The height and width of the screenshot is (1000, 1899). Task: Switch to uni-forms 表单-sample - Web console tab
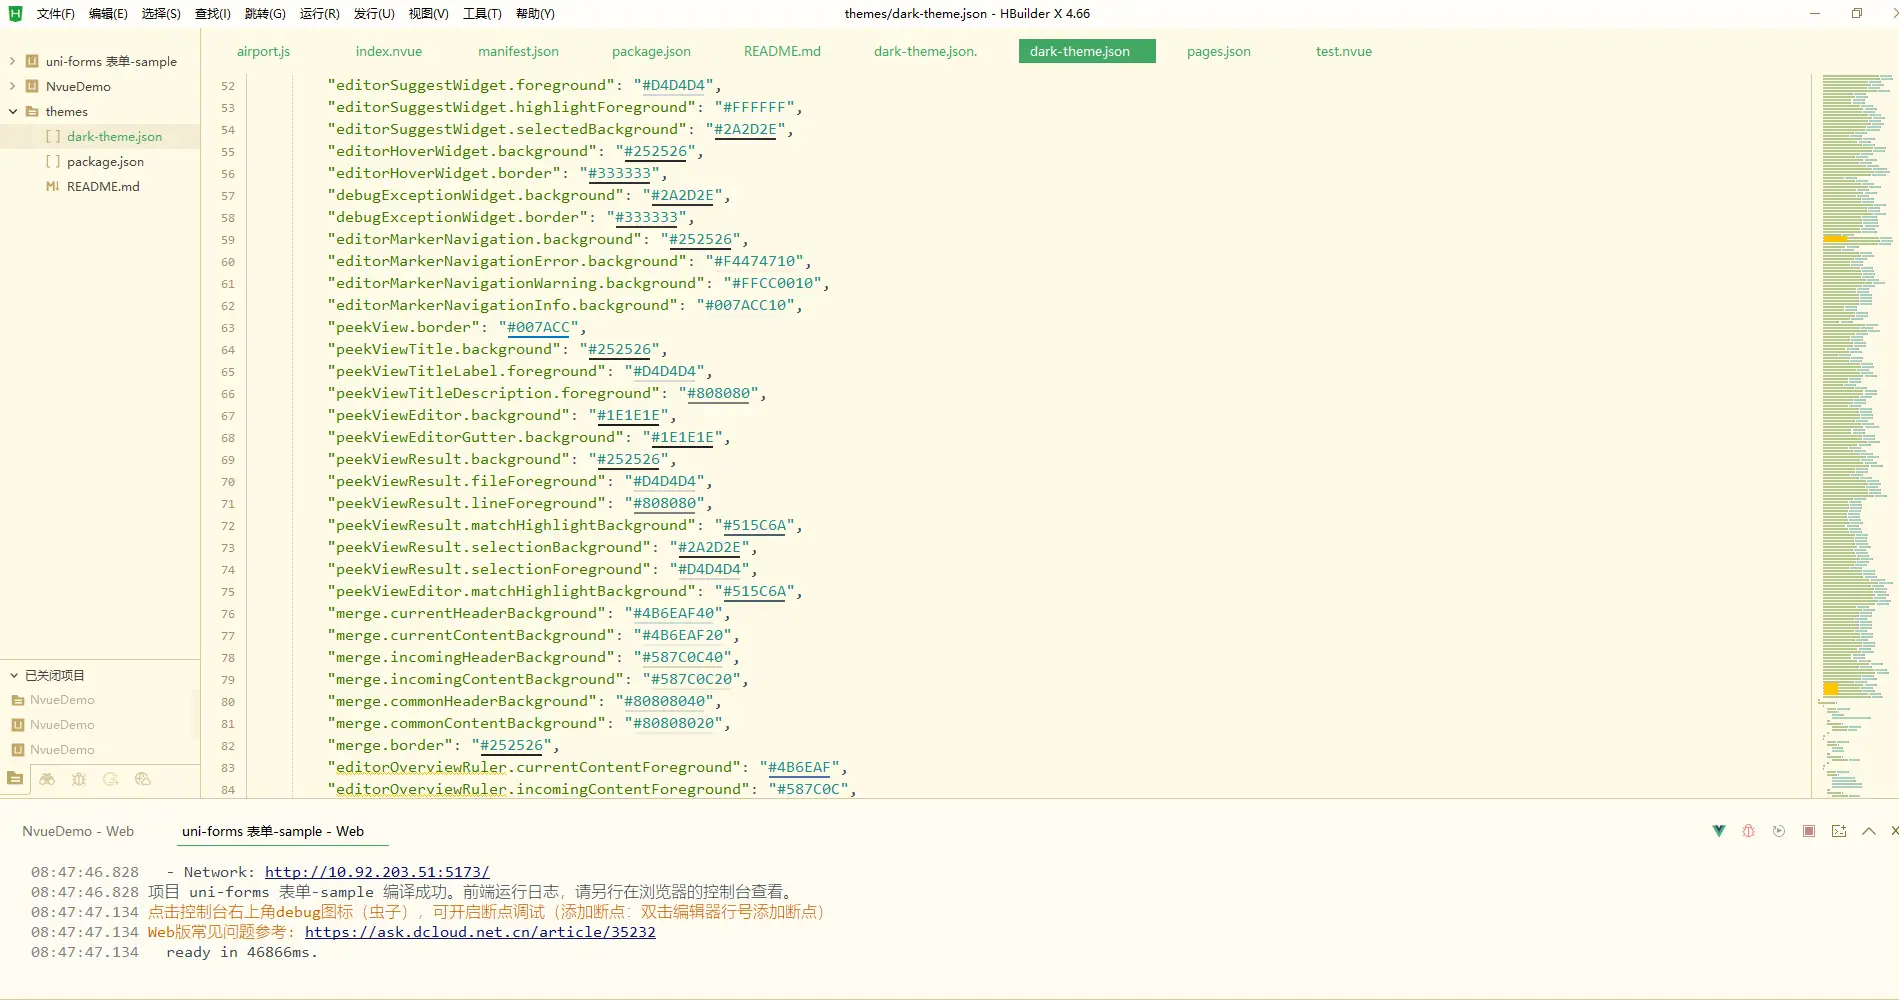pyautogui.click(x=272, y=831)
